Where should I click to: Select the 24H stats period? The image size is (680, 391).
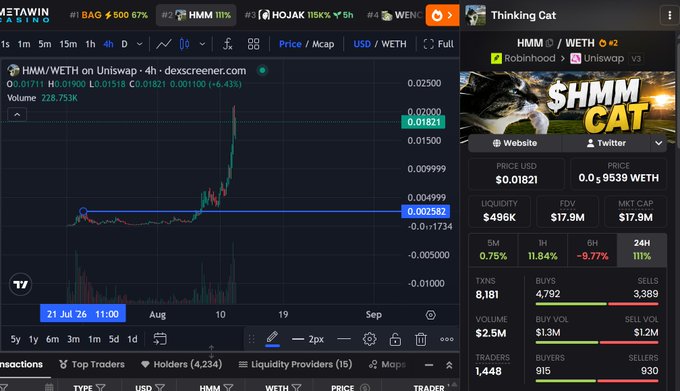pos(642,250)
